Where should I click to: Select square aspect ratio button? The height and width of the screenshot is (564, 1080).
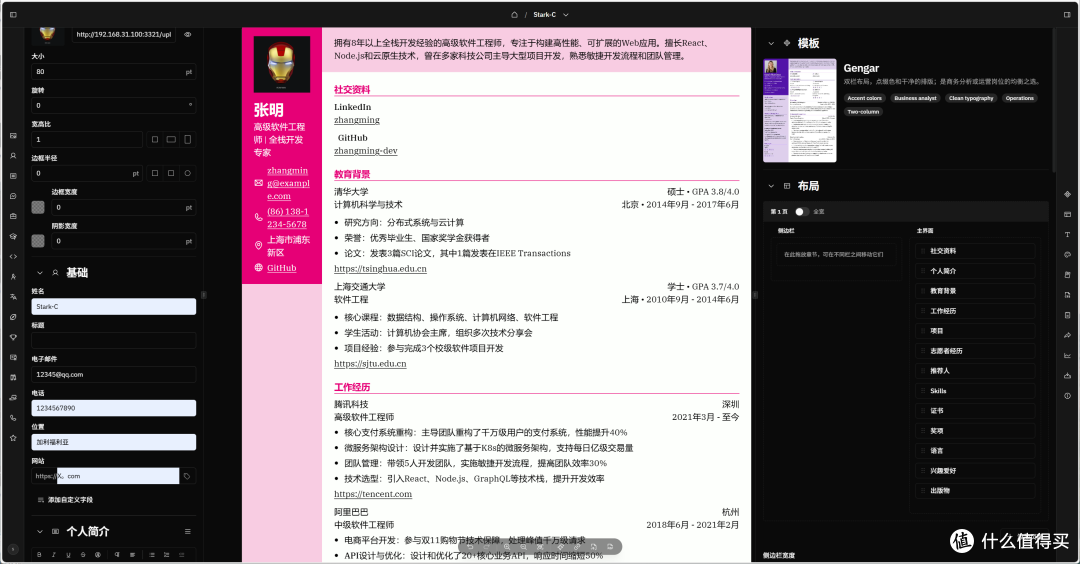155,139
